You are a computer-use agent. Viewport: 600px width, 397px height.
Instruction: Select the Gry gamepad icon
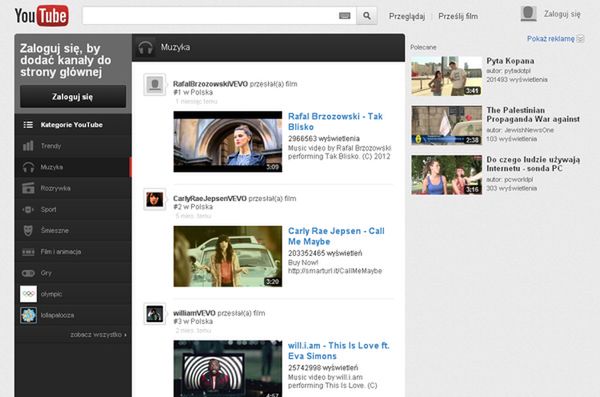pos(28,273)
